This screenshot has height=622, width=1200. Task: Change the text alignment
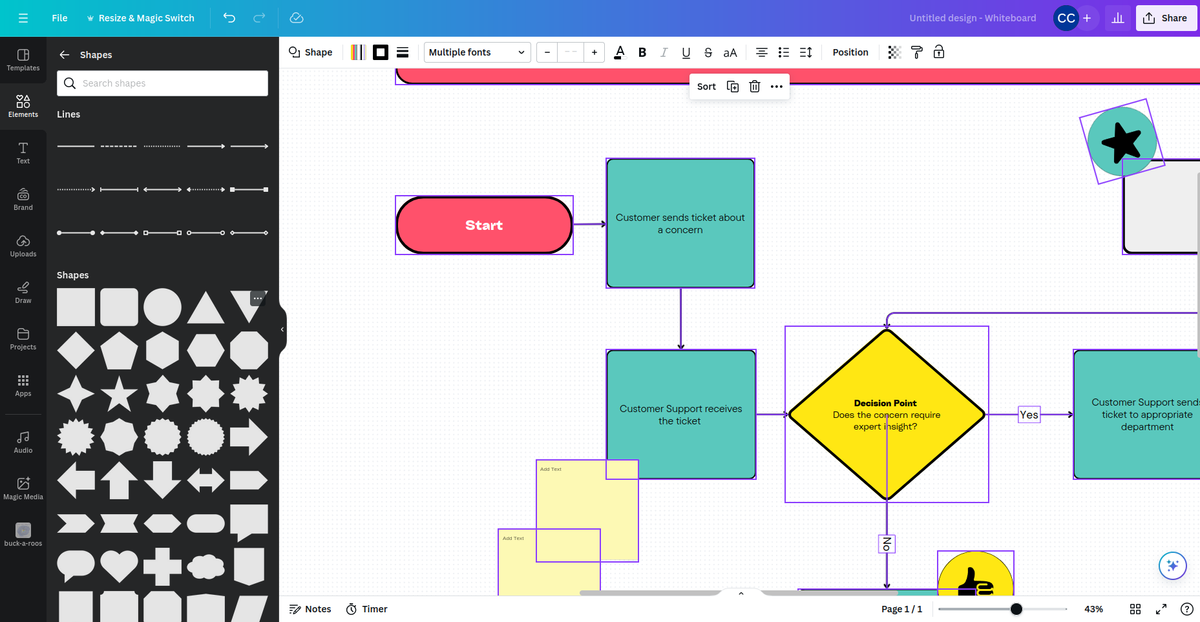pos(762,52)
